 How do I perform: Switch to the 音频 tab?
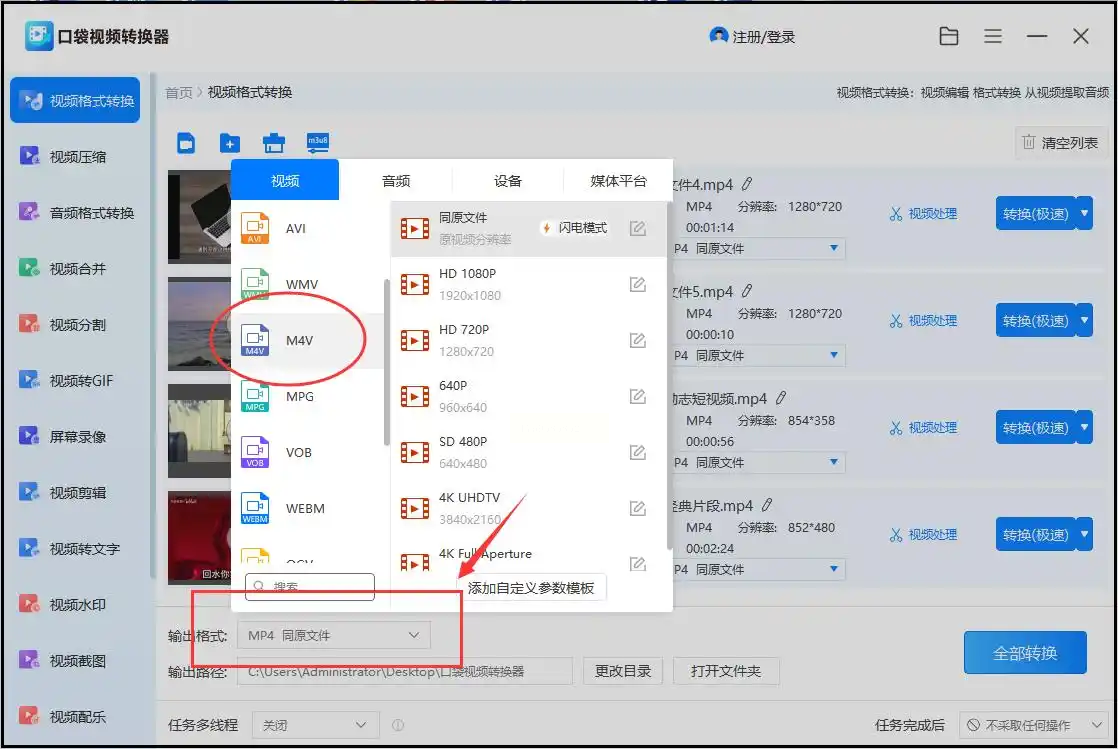coord(396,181)
